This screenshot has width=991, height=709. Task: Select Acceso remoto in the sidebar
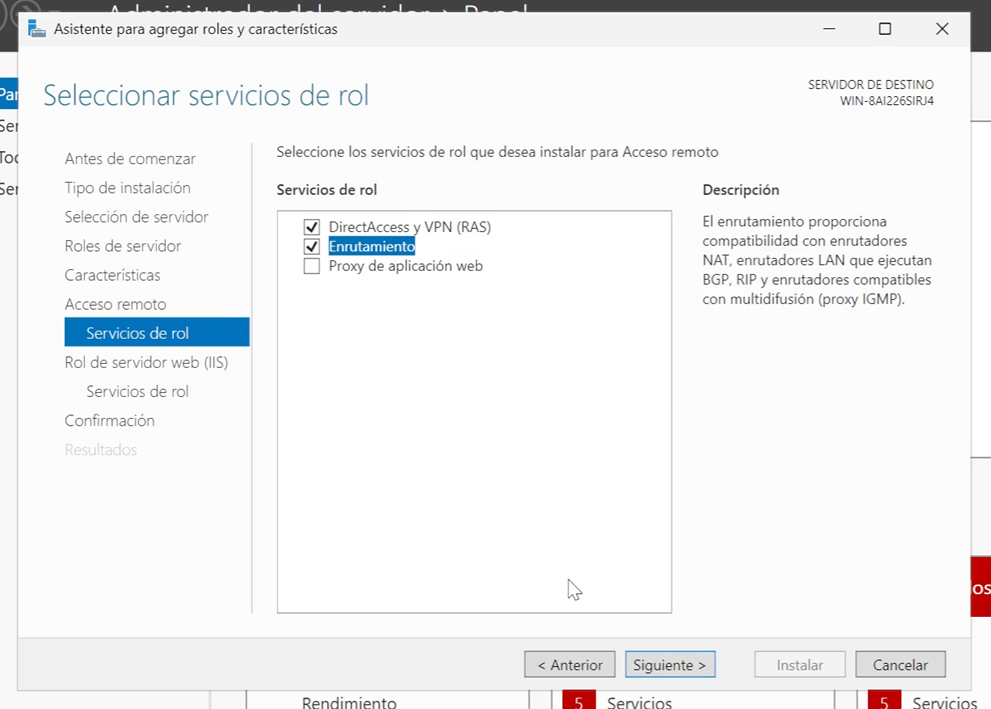(115, 304)
